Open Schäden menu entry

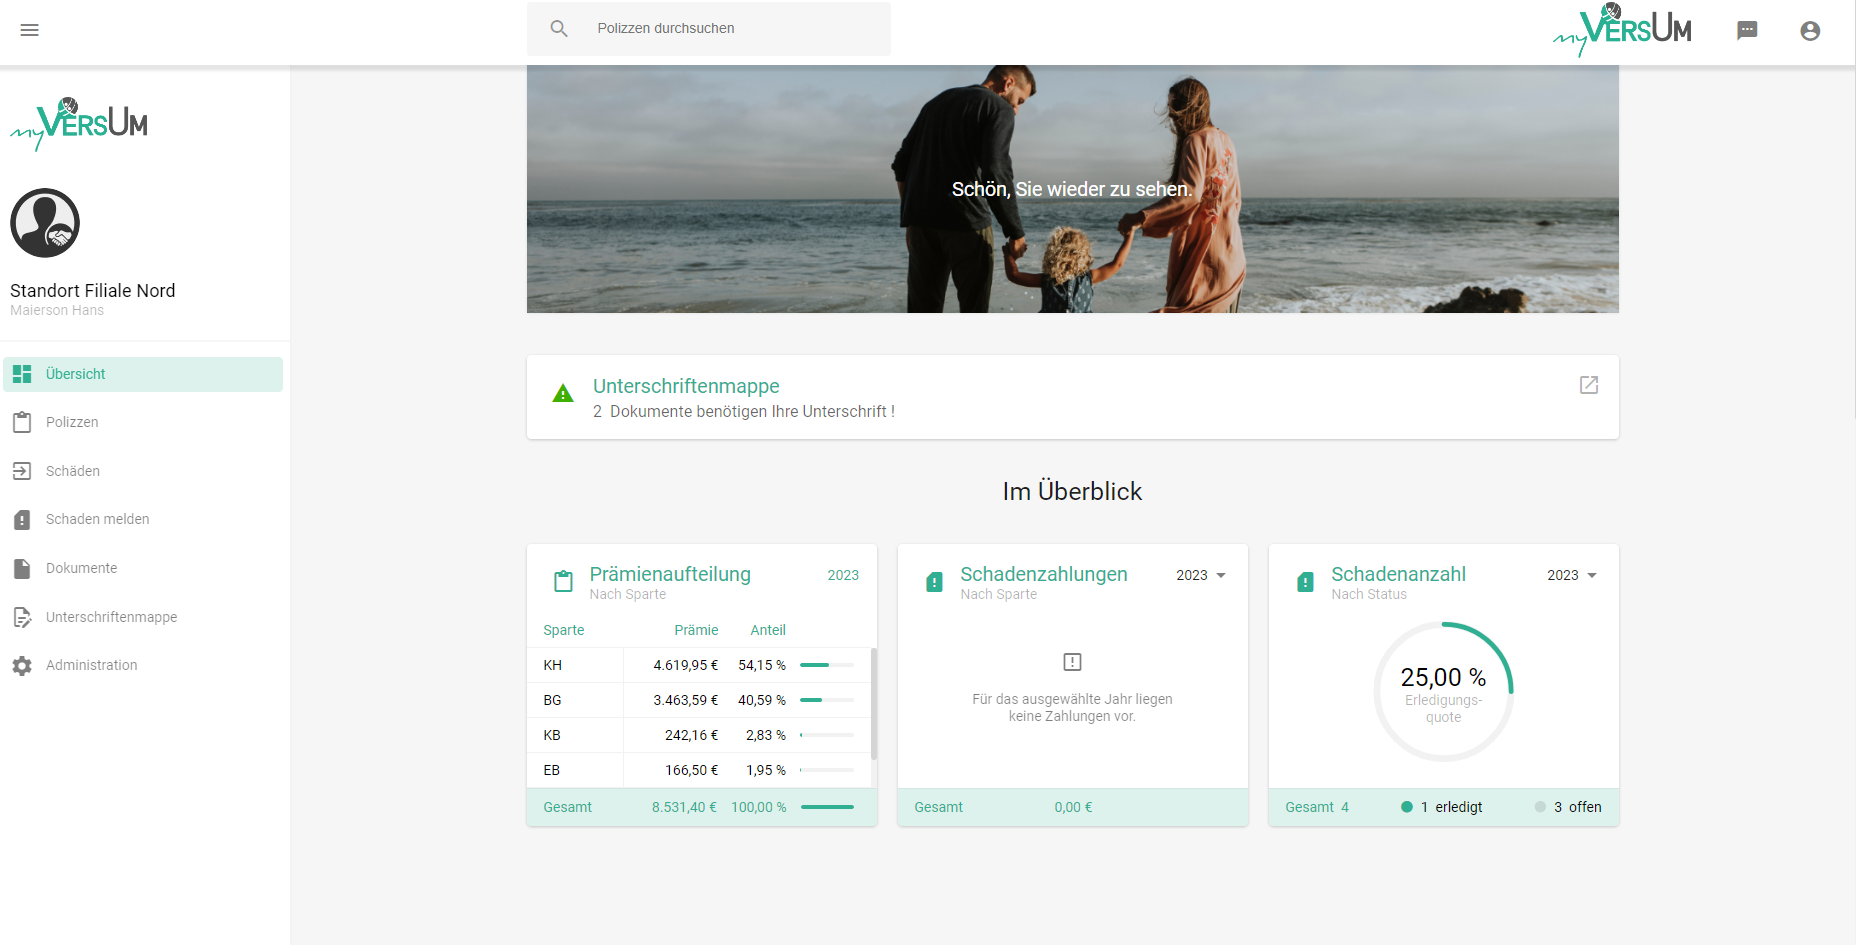point(143,471)
